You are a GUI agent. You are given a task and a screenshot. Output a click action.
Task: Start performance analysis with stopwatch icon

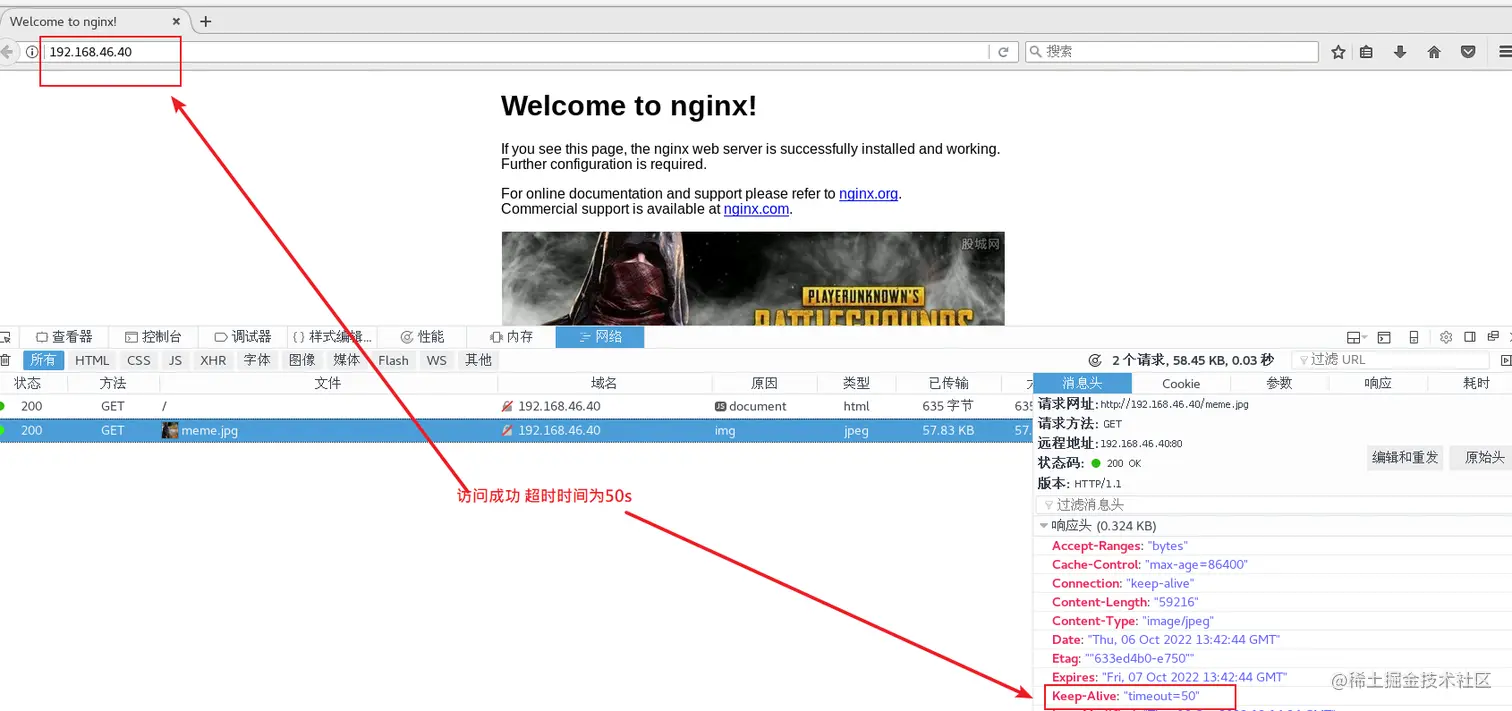point(1097,360)
